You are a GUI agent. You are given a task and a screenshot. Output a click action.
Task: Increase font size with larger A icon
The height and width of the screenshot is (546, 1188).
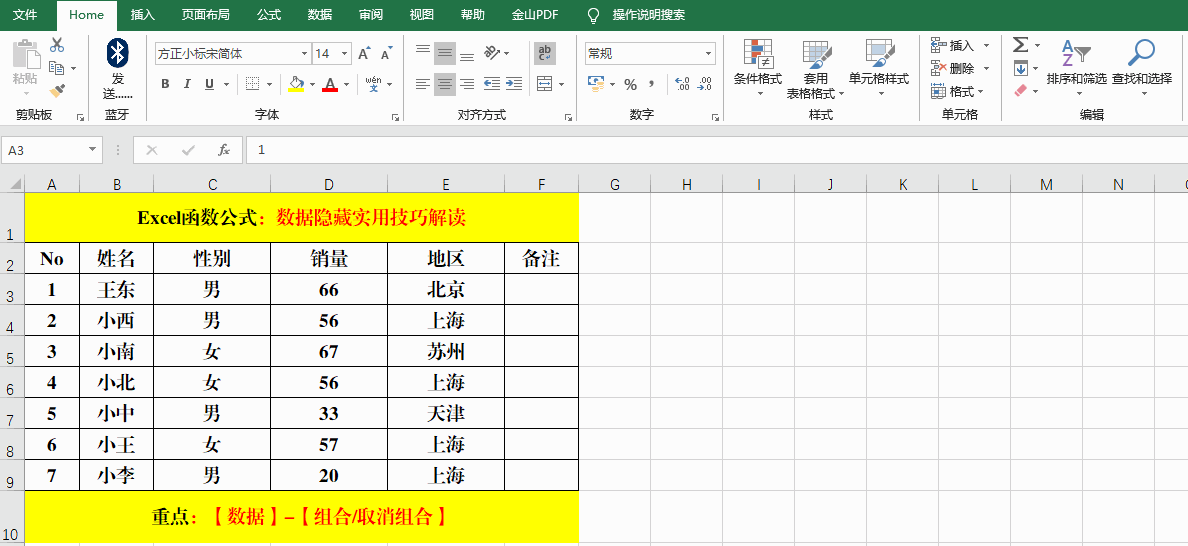[364, 54]
